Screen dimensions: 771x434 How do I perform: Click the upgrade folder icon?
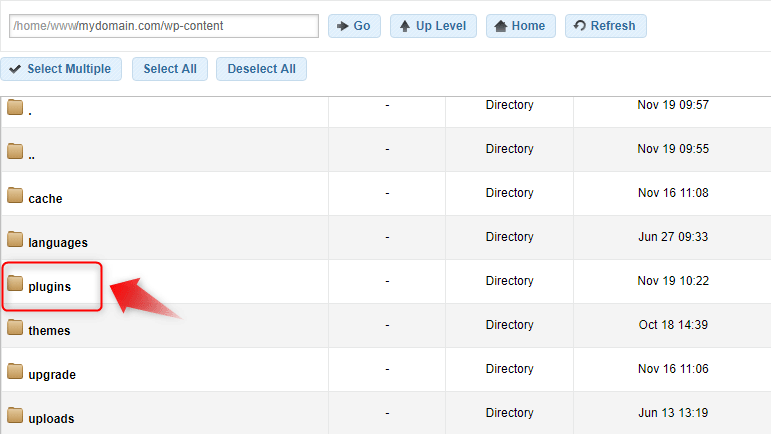point(15,372)
